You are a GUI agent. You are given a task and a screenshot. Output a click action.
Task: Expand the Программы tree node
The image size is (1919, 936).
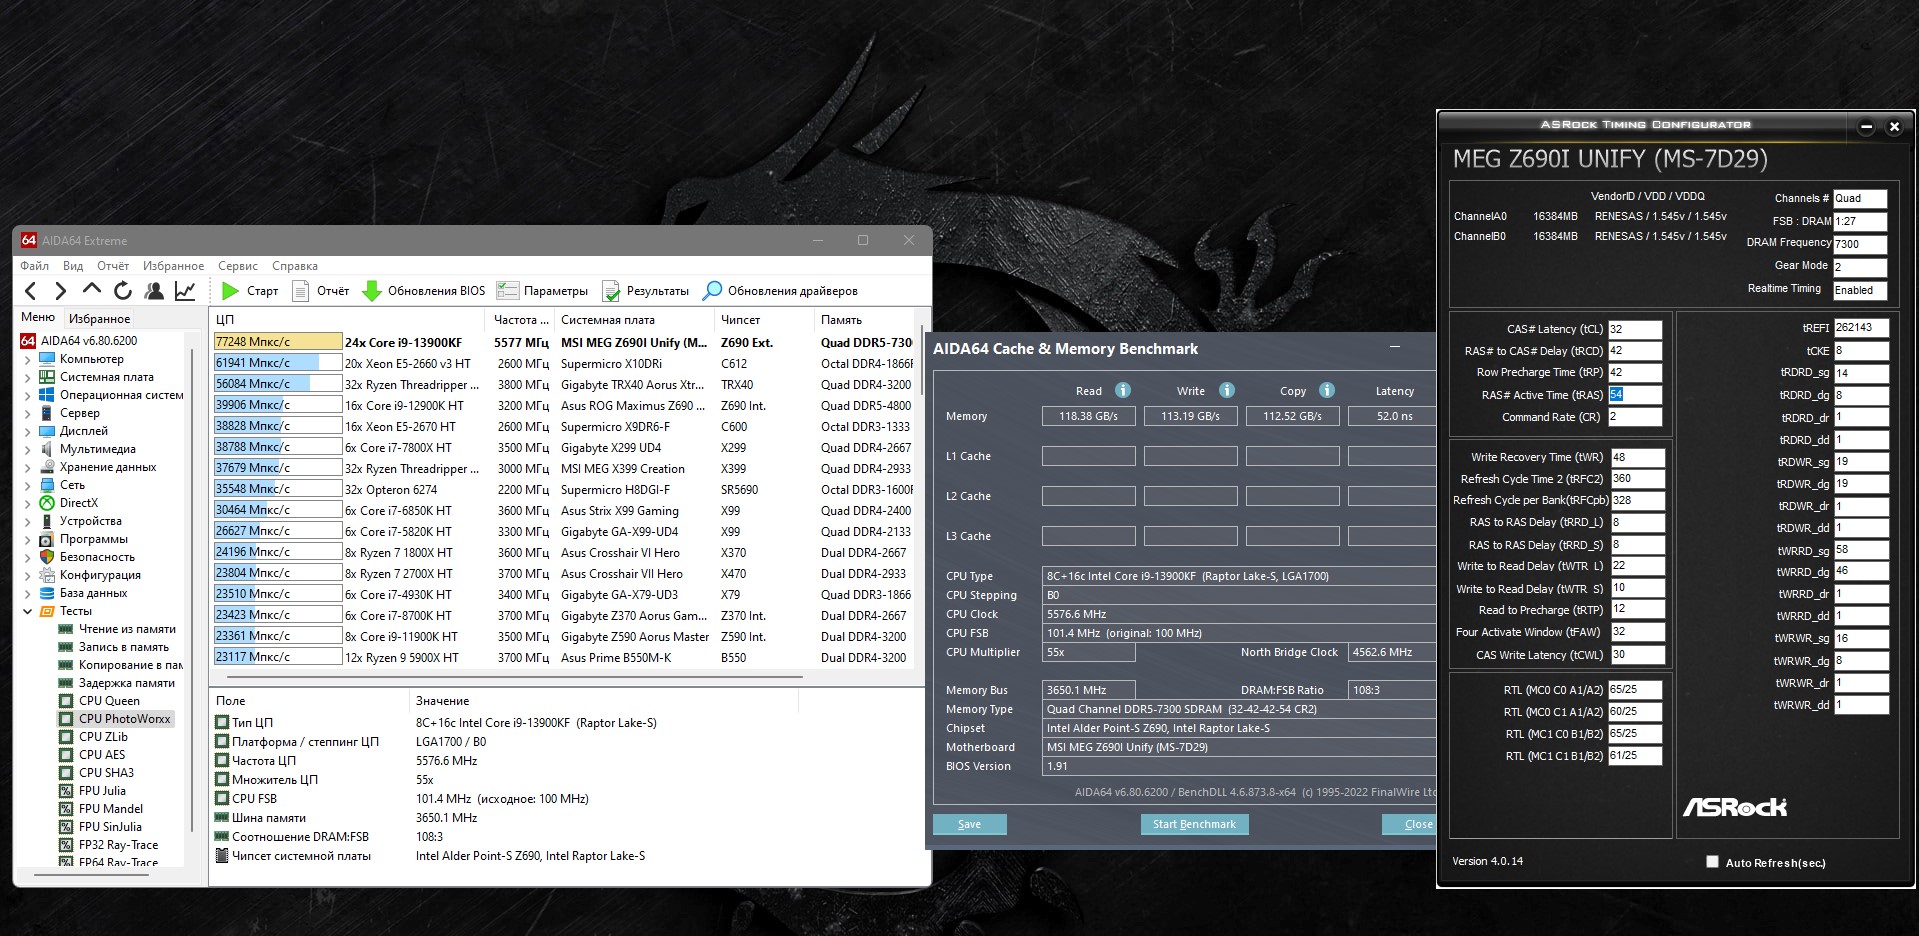tap(27, 539)
